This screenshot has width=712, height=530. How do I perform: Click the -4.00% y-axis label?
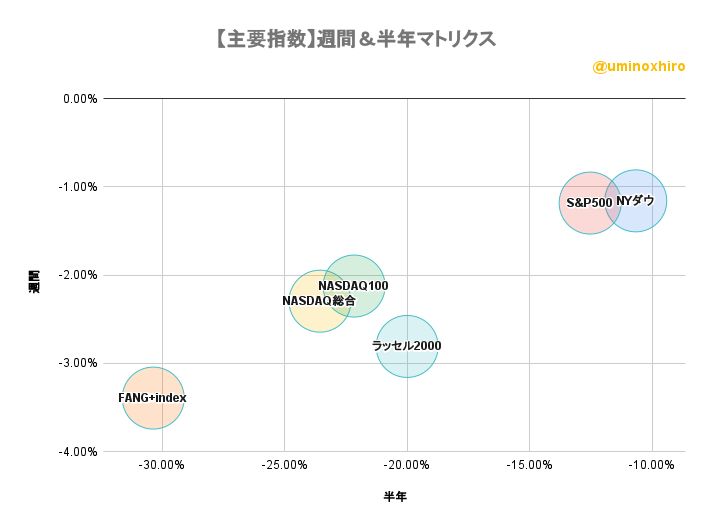78,452
